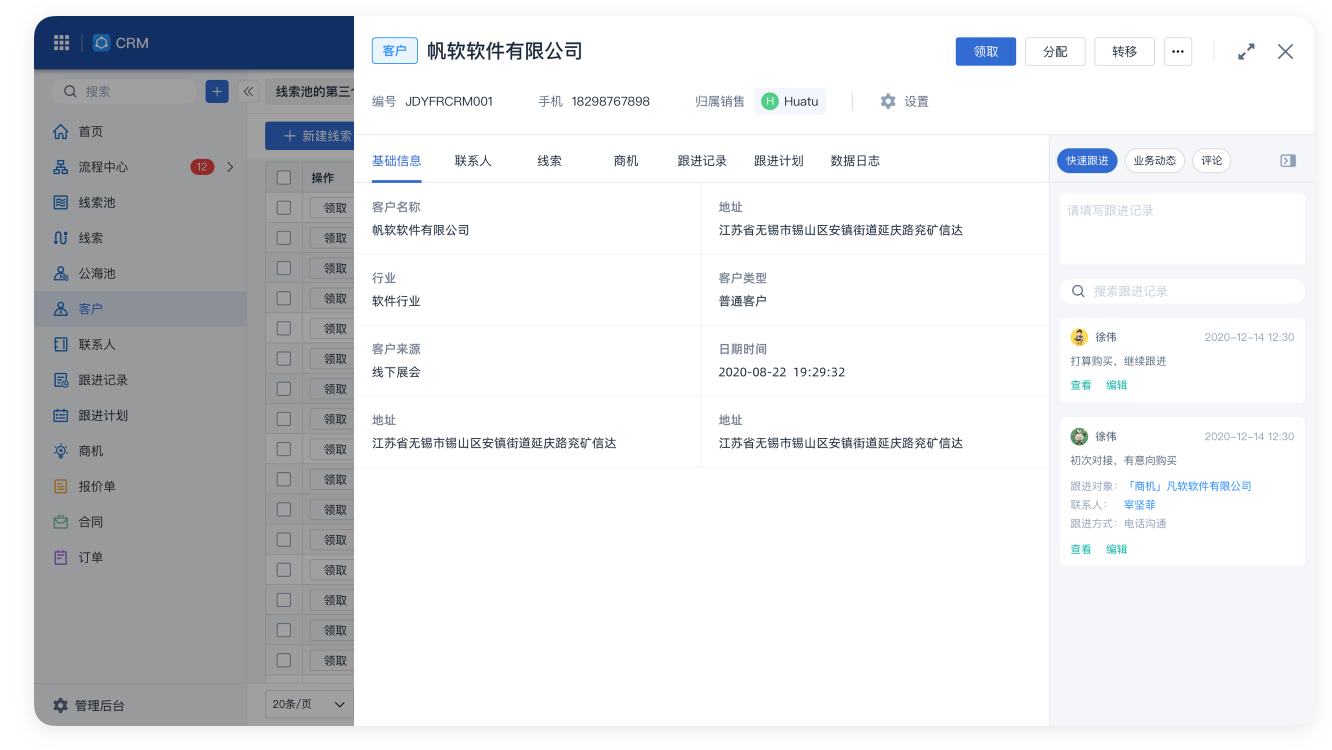The height and width of the screenshot is (750, 1332).
Task: Select 客户 in the sidebar
Action: 140,309
